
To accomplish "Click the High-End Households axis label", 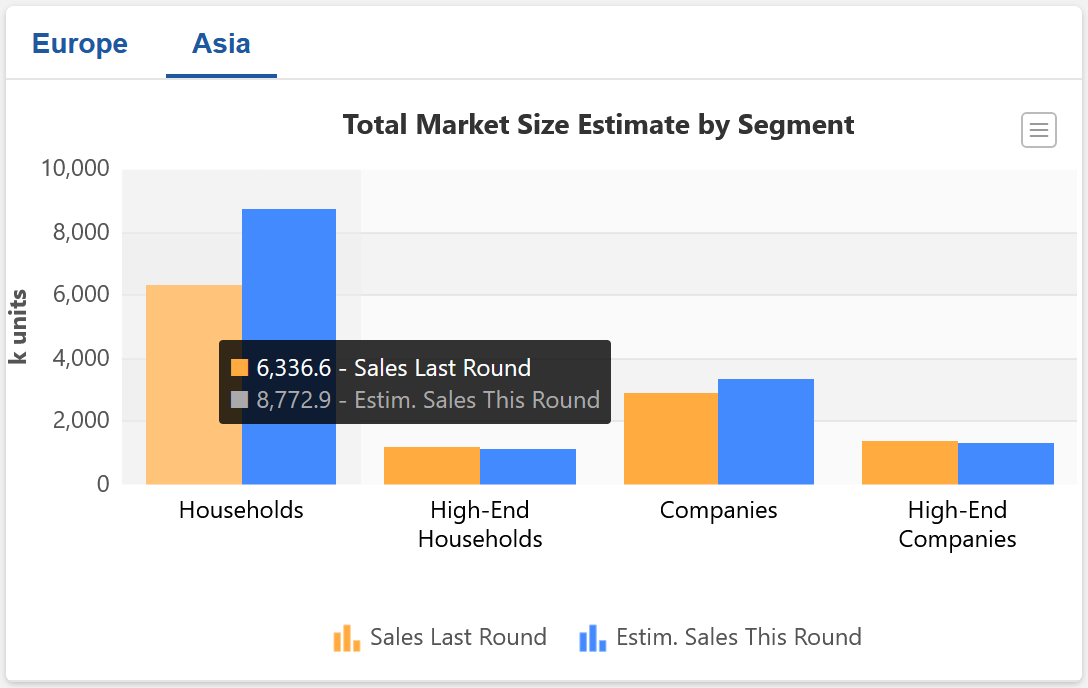I will 480,525.
